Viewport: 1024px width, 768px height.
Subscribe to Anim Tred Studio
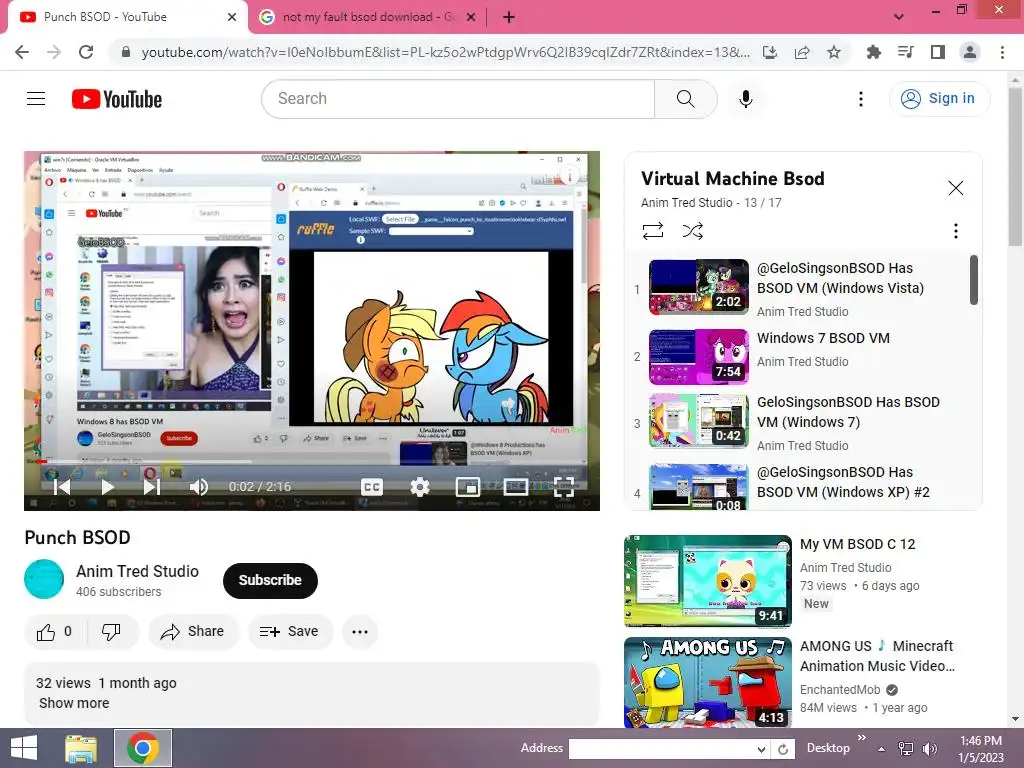point(270,580)
